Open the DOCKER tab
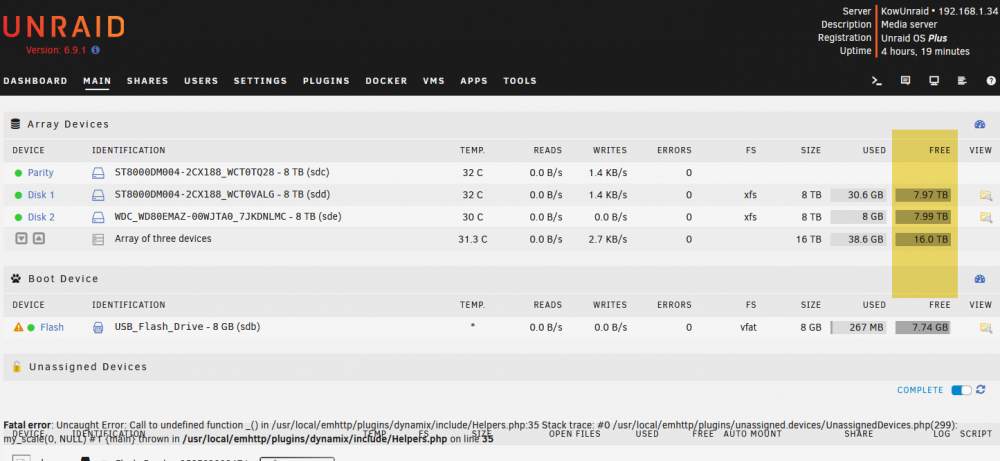 click(386, 81)
